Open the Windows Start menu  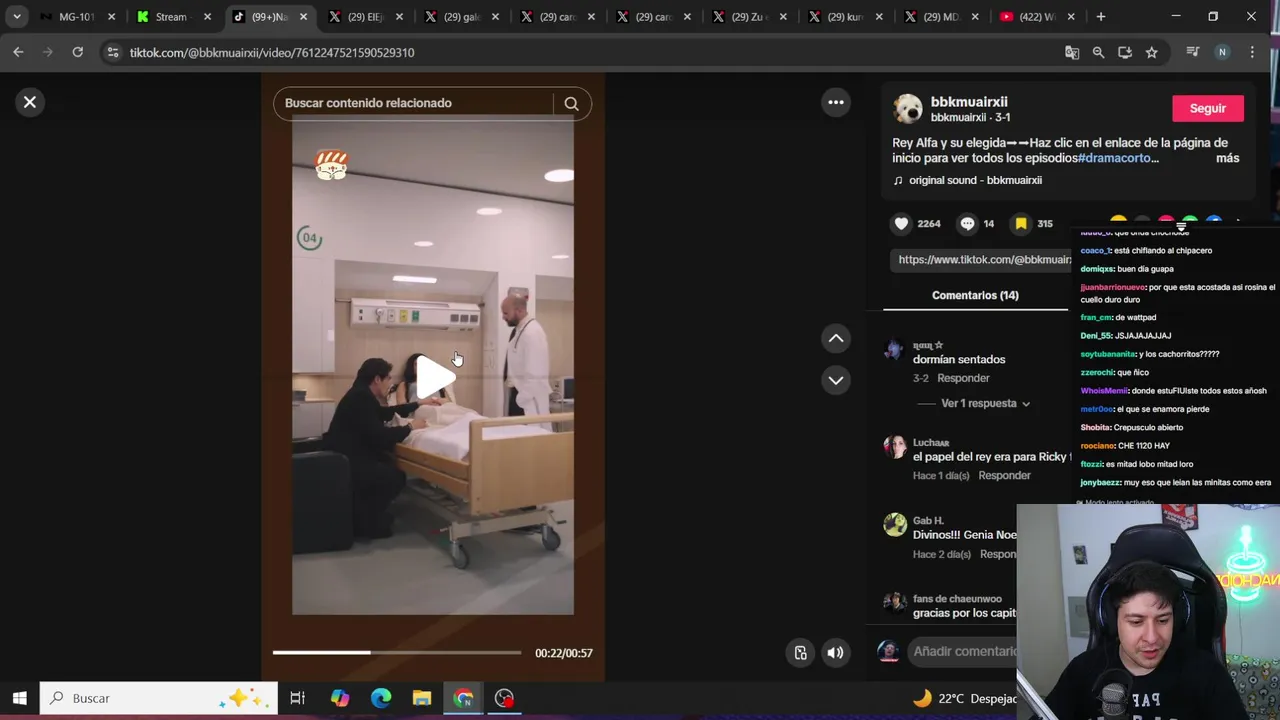pyautogui.click(x=19, y=698)
